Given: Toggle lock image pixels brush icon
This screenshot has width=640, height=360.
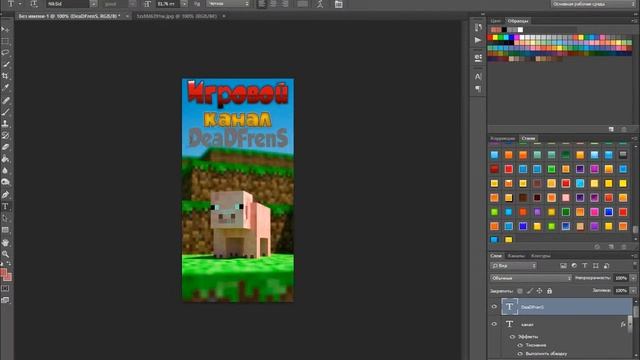Looking at the screenshot, I should click(x=529, y=291).
